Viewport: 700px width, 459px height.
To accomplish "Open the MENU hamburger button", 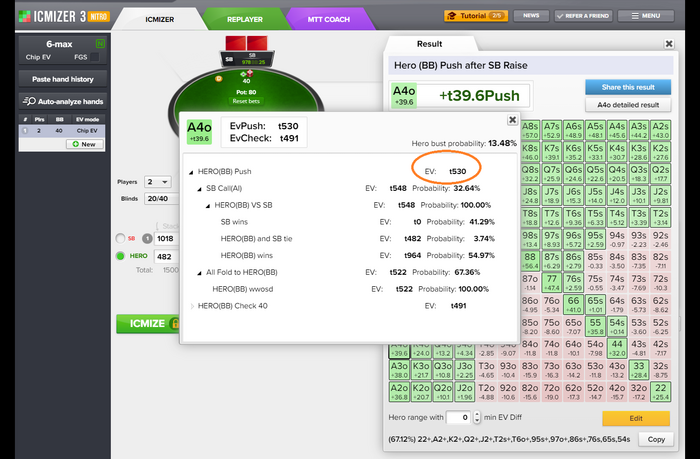I will tap(646, 16).
